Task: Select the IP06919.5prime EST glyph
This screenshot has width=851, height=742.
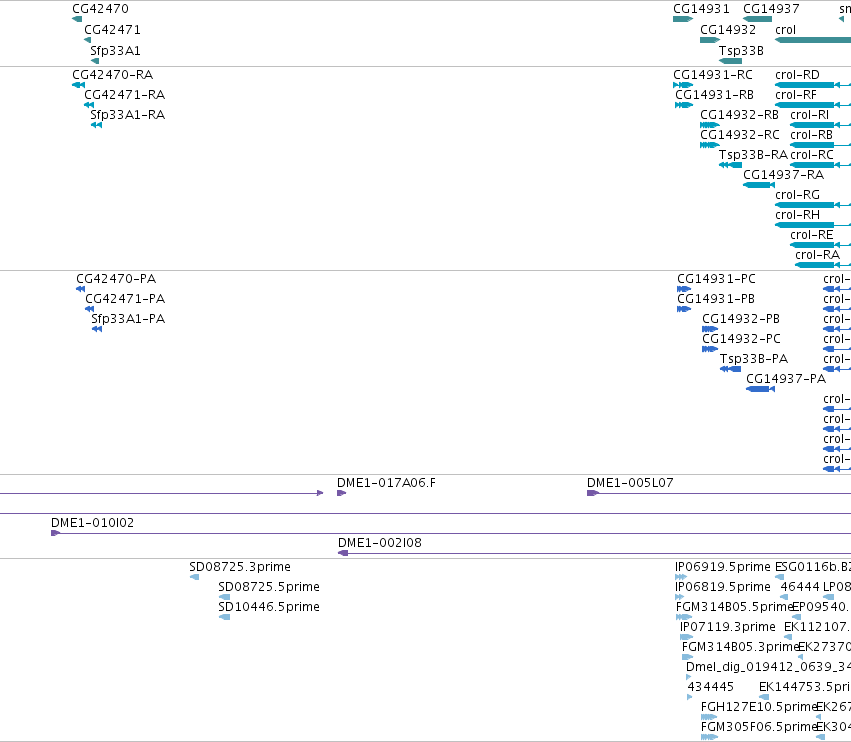Action: tap(681, 577)
